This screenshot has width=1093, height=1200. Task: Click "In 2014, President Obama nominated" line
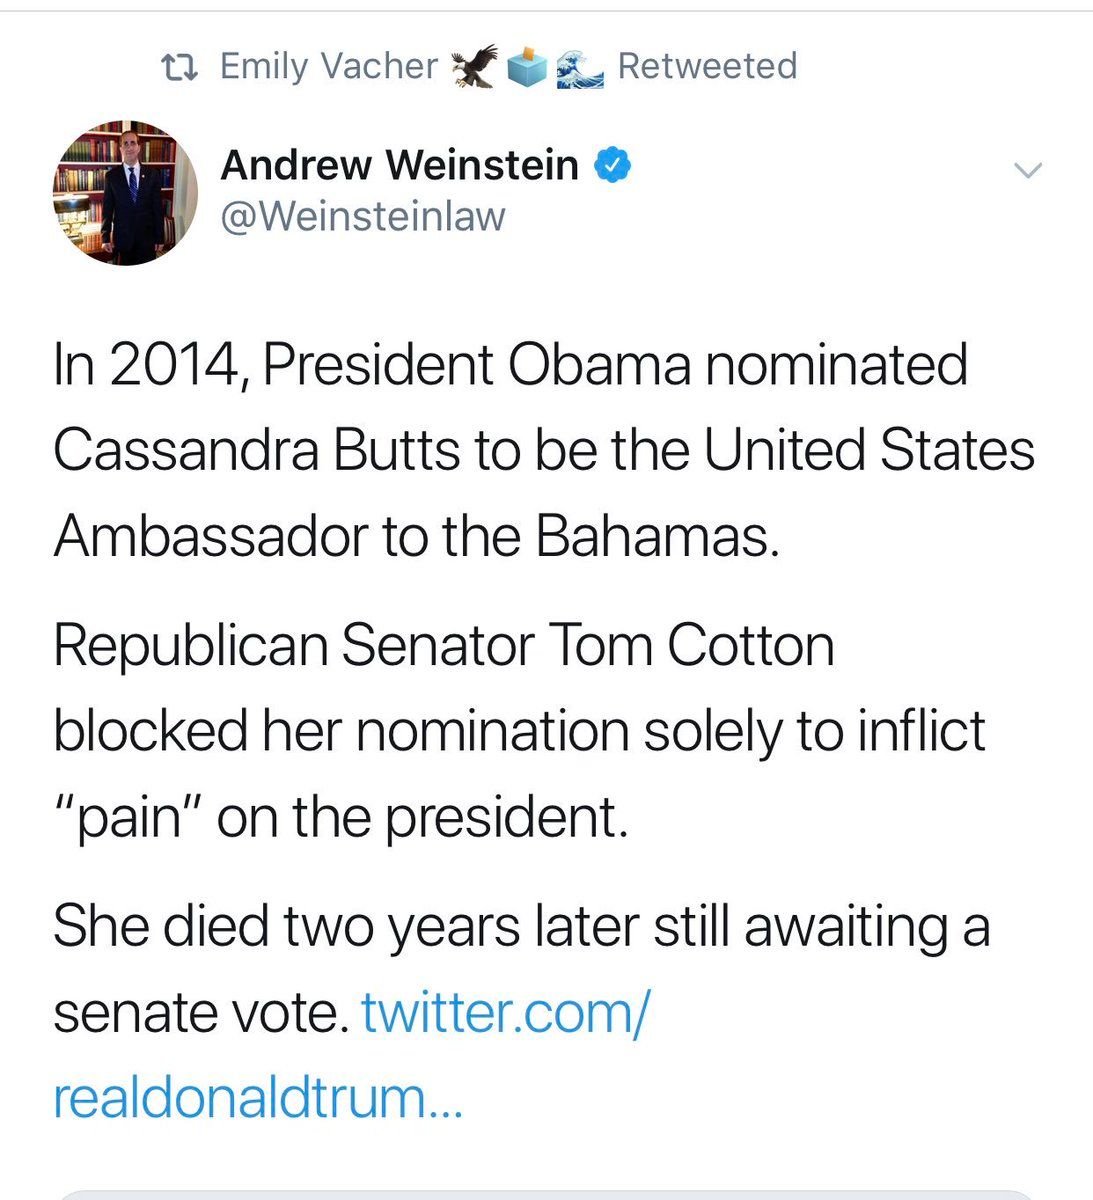click(510, 364)
